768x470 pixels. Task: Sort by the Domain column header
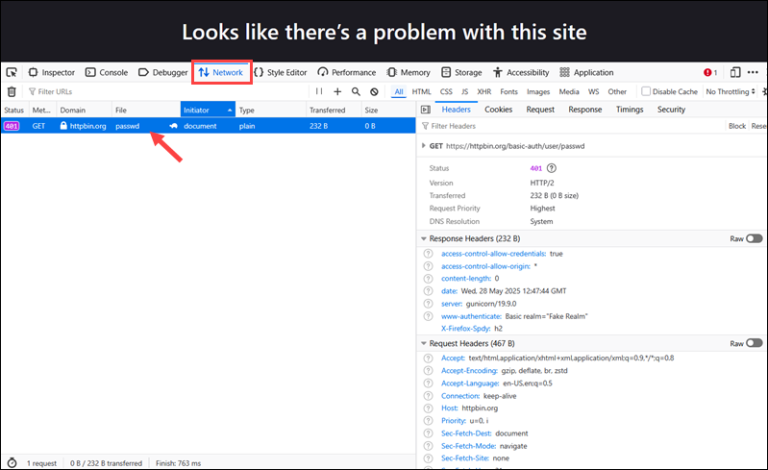click(x=84, y=110)
